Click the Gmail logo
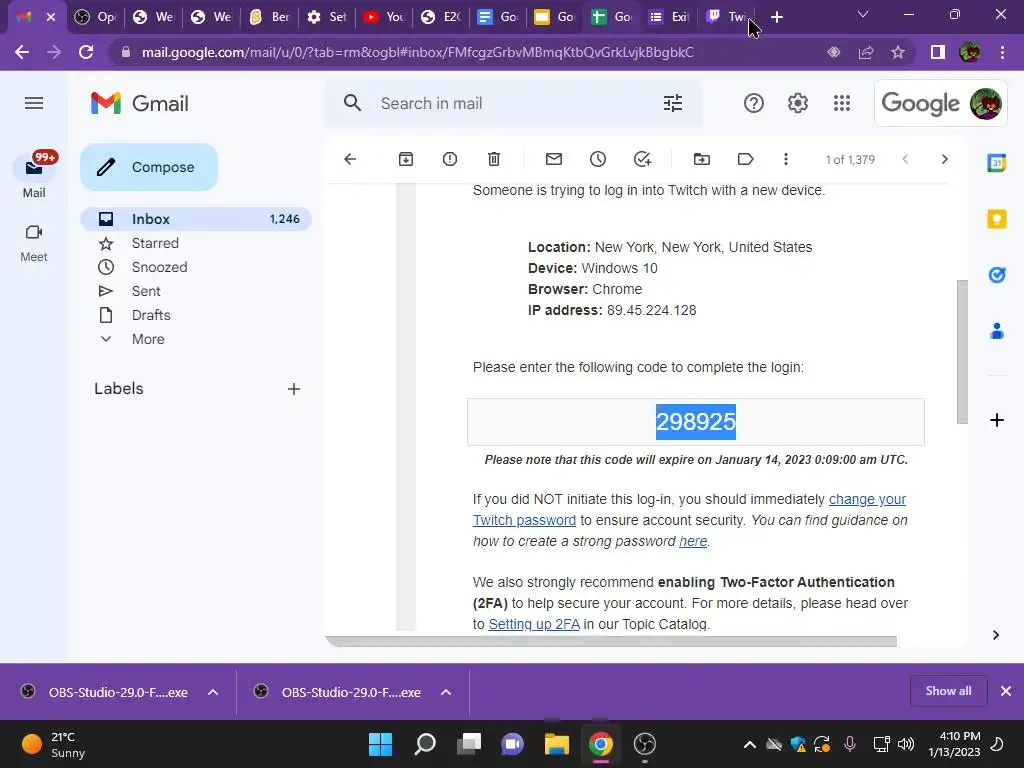The width and height of the screenshot is (1024, 768). click(x=140, y=103)
